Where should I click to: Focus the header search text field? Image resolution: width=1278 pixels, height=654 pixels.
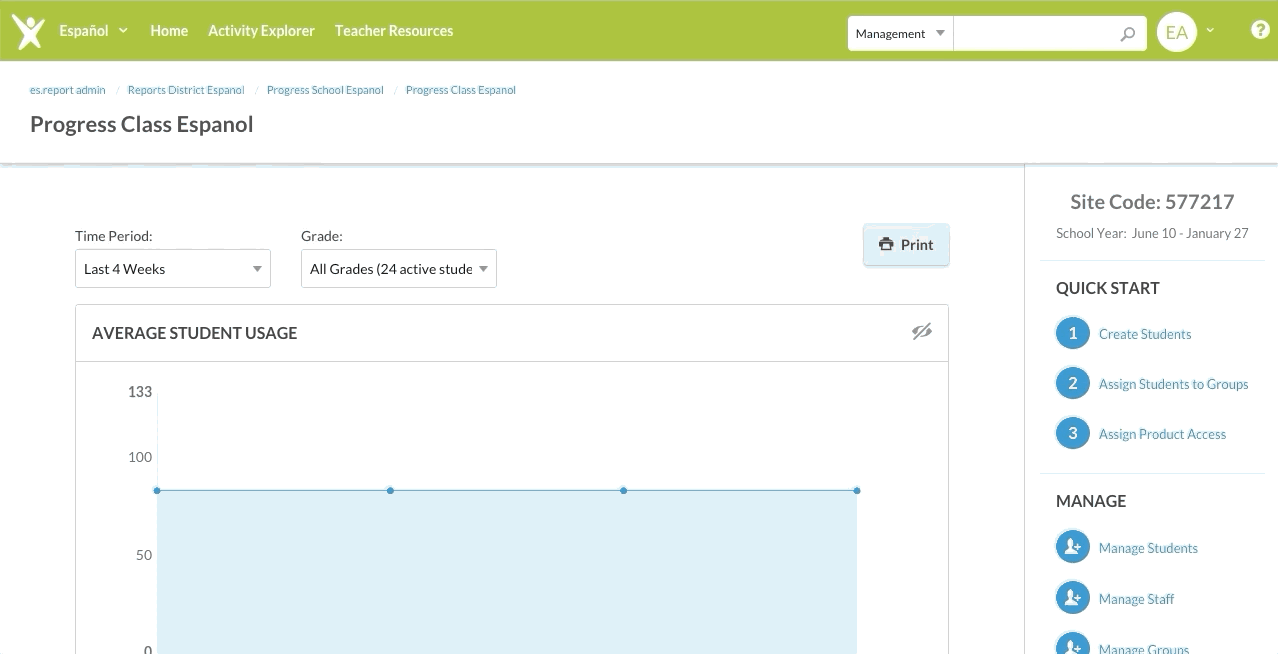click(x=1035, y=33)
